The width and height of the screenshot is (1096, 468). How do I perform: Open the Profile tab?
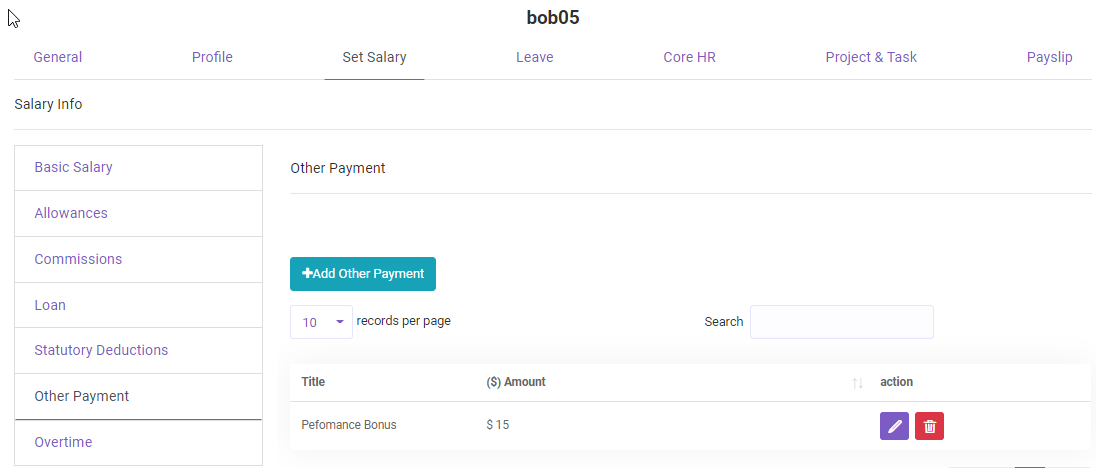212,57
